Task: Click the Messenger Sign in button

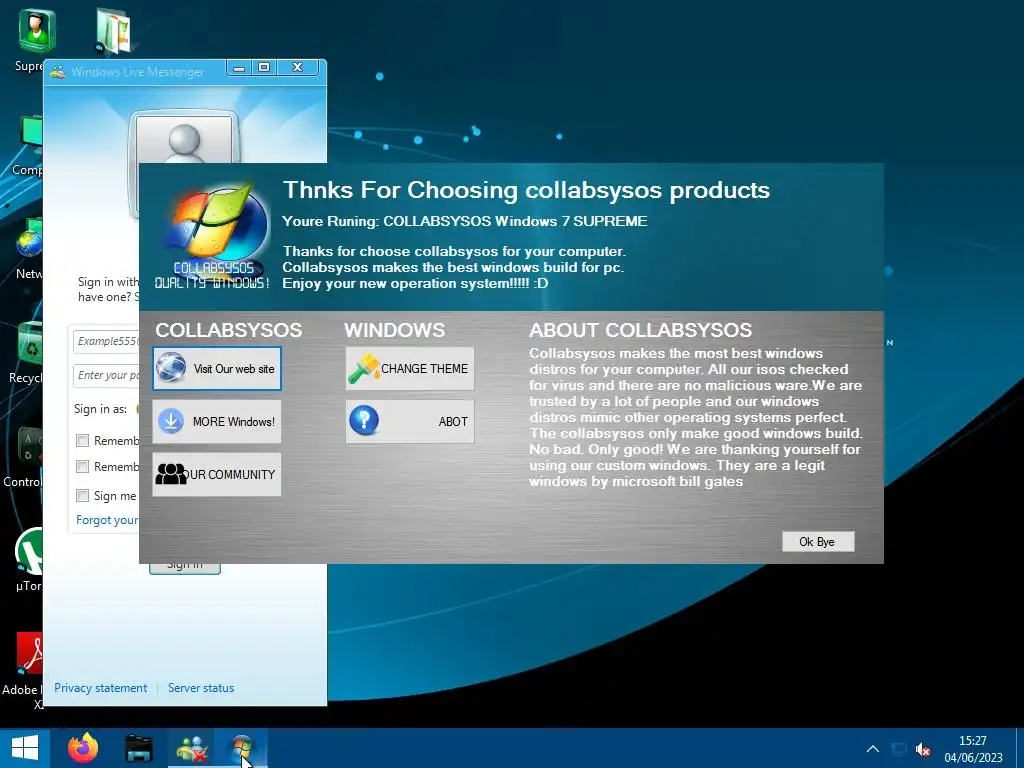Action: pyautogui.click(x=185, y=569)
